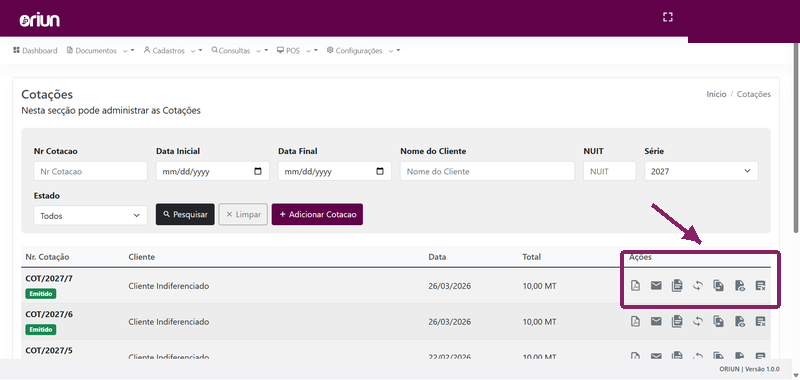Click the envelope icon in COT/2027/6 row
This screenshot has width=800, height=380.
656,321
